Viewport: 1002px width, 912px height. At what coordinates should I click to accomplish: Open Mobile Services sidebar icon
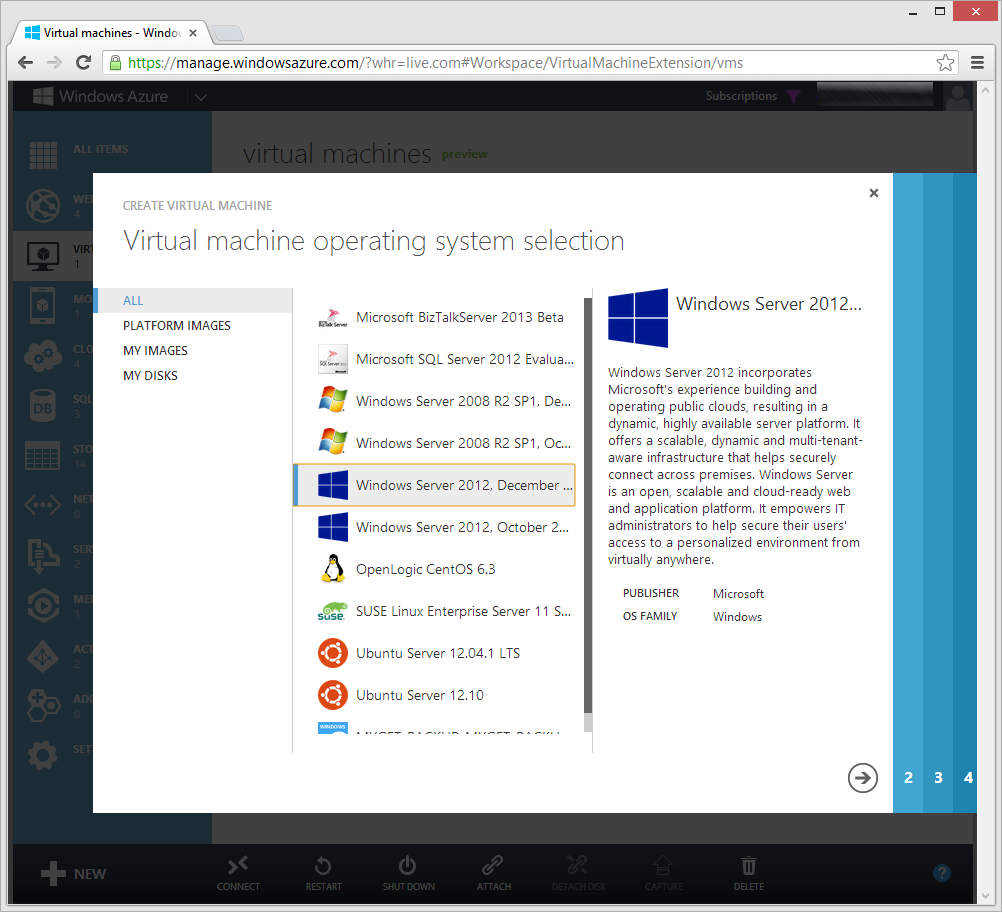tap(43, 305)
